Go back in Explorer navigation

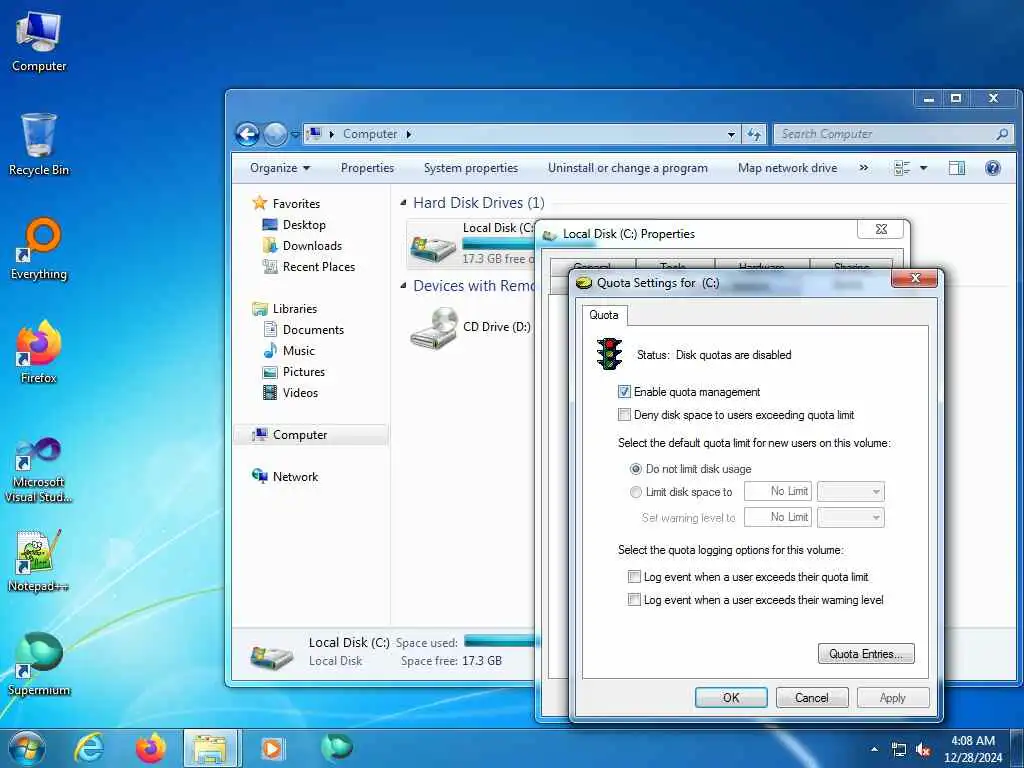248,135
